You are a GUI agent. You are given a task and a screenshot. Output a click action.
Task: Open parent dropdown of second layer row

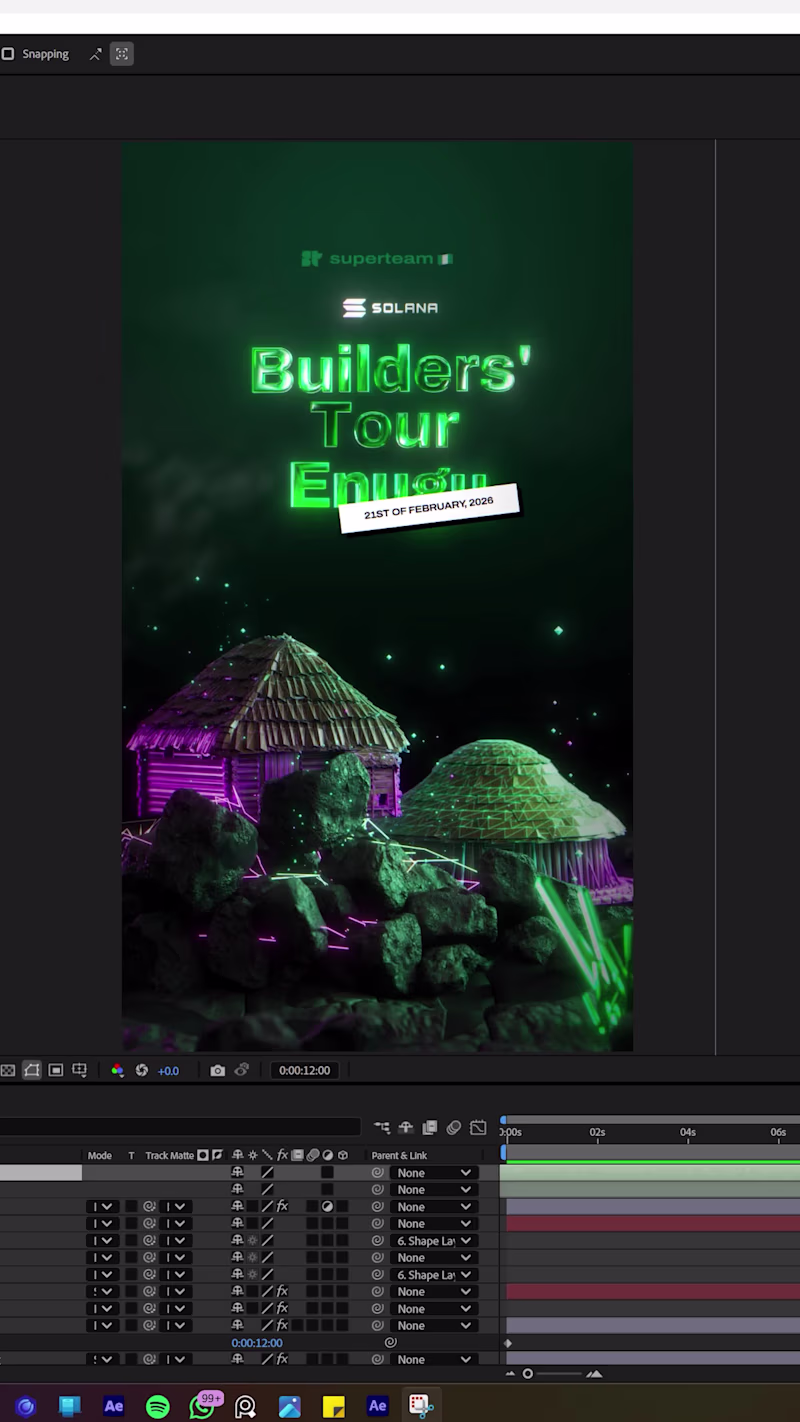pos(433,1190)
